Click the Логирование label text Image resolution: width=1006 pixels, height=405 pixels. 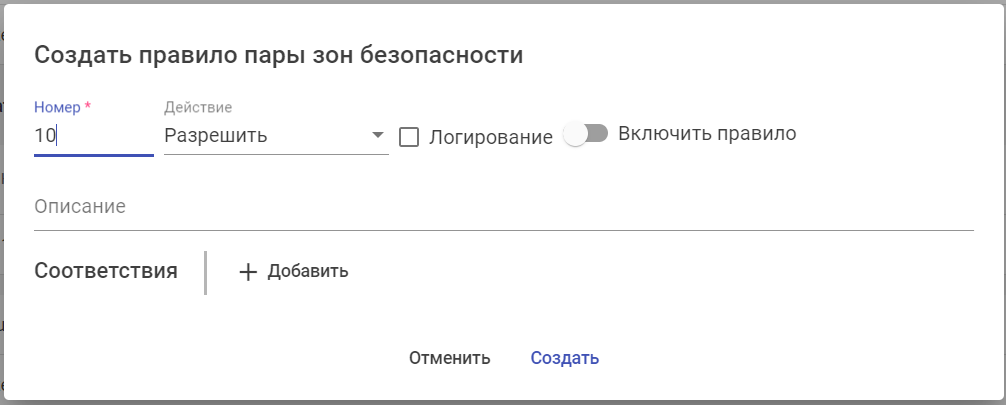490,137
